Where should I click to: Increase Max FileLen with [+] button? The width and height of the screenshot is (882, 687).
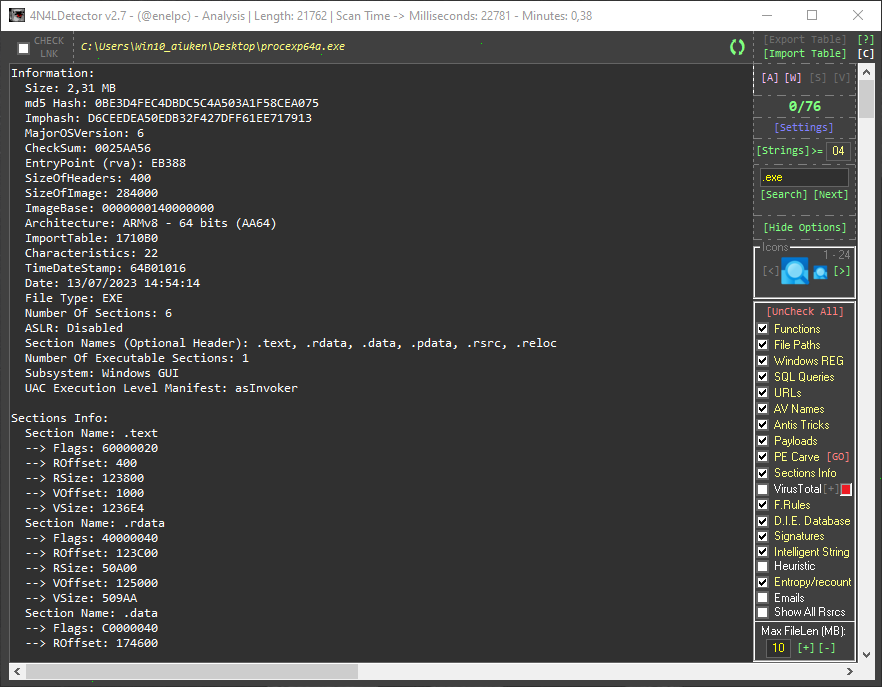tap(806, 648)
